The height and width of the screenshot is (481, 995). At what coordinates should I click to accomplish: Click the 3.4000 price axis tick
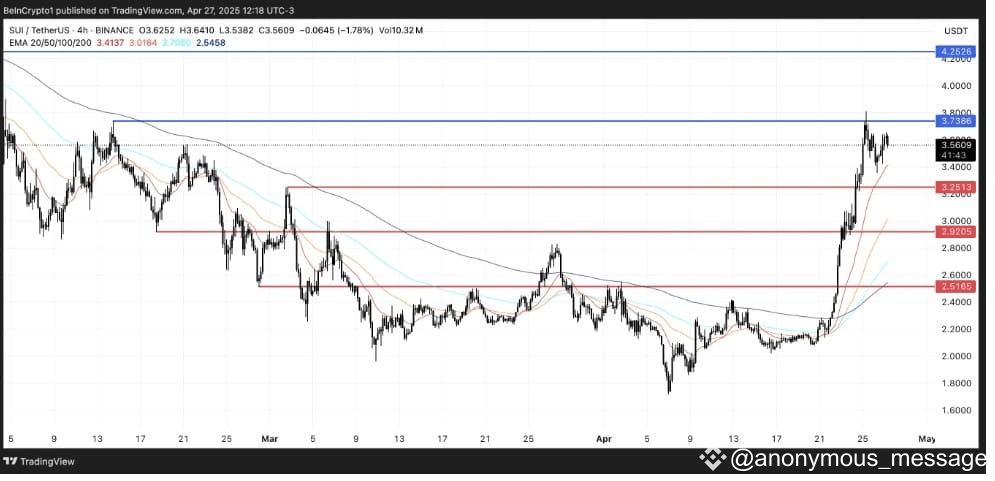coord(956,167)
